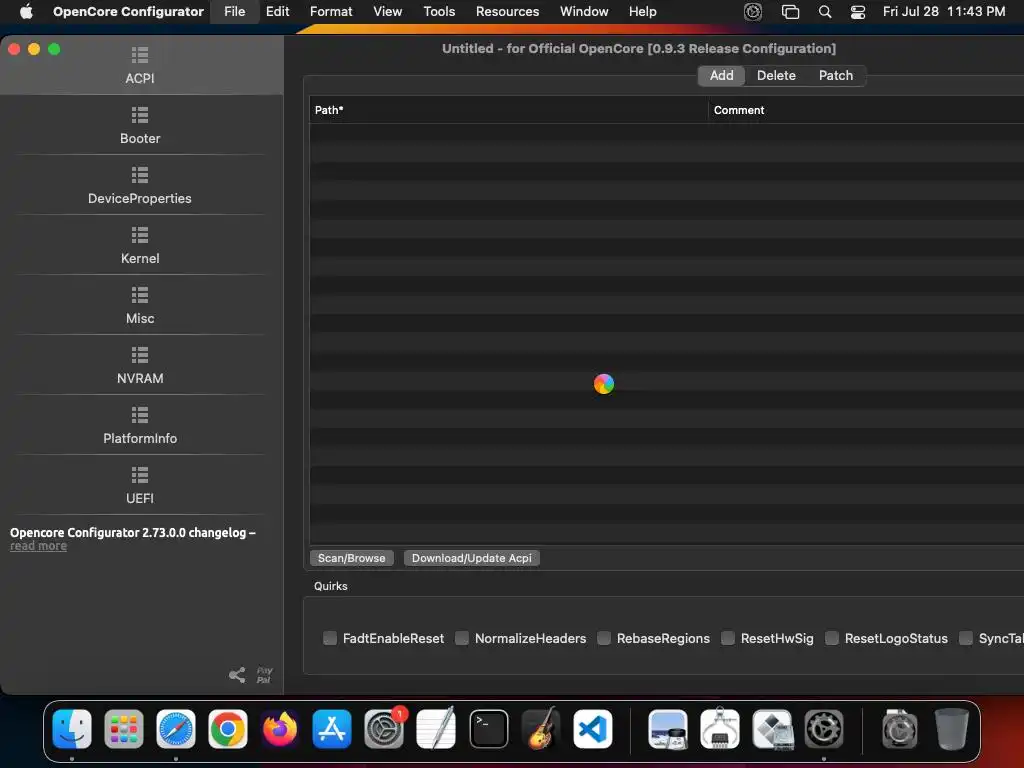Open TextEdit from the Dock
Viewport: 1024px width, 768px height.
[x=436, y=729]
